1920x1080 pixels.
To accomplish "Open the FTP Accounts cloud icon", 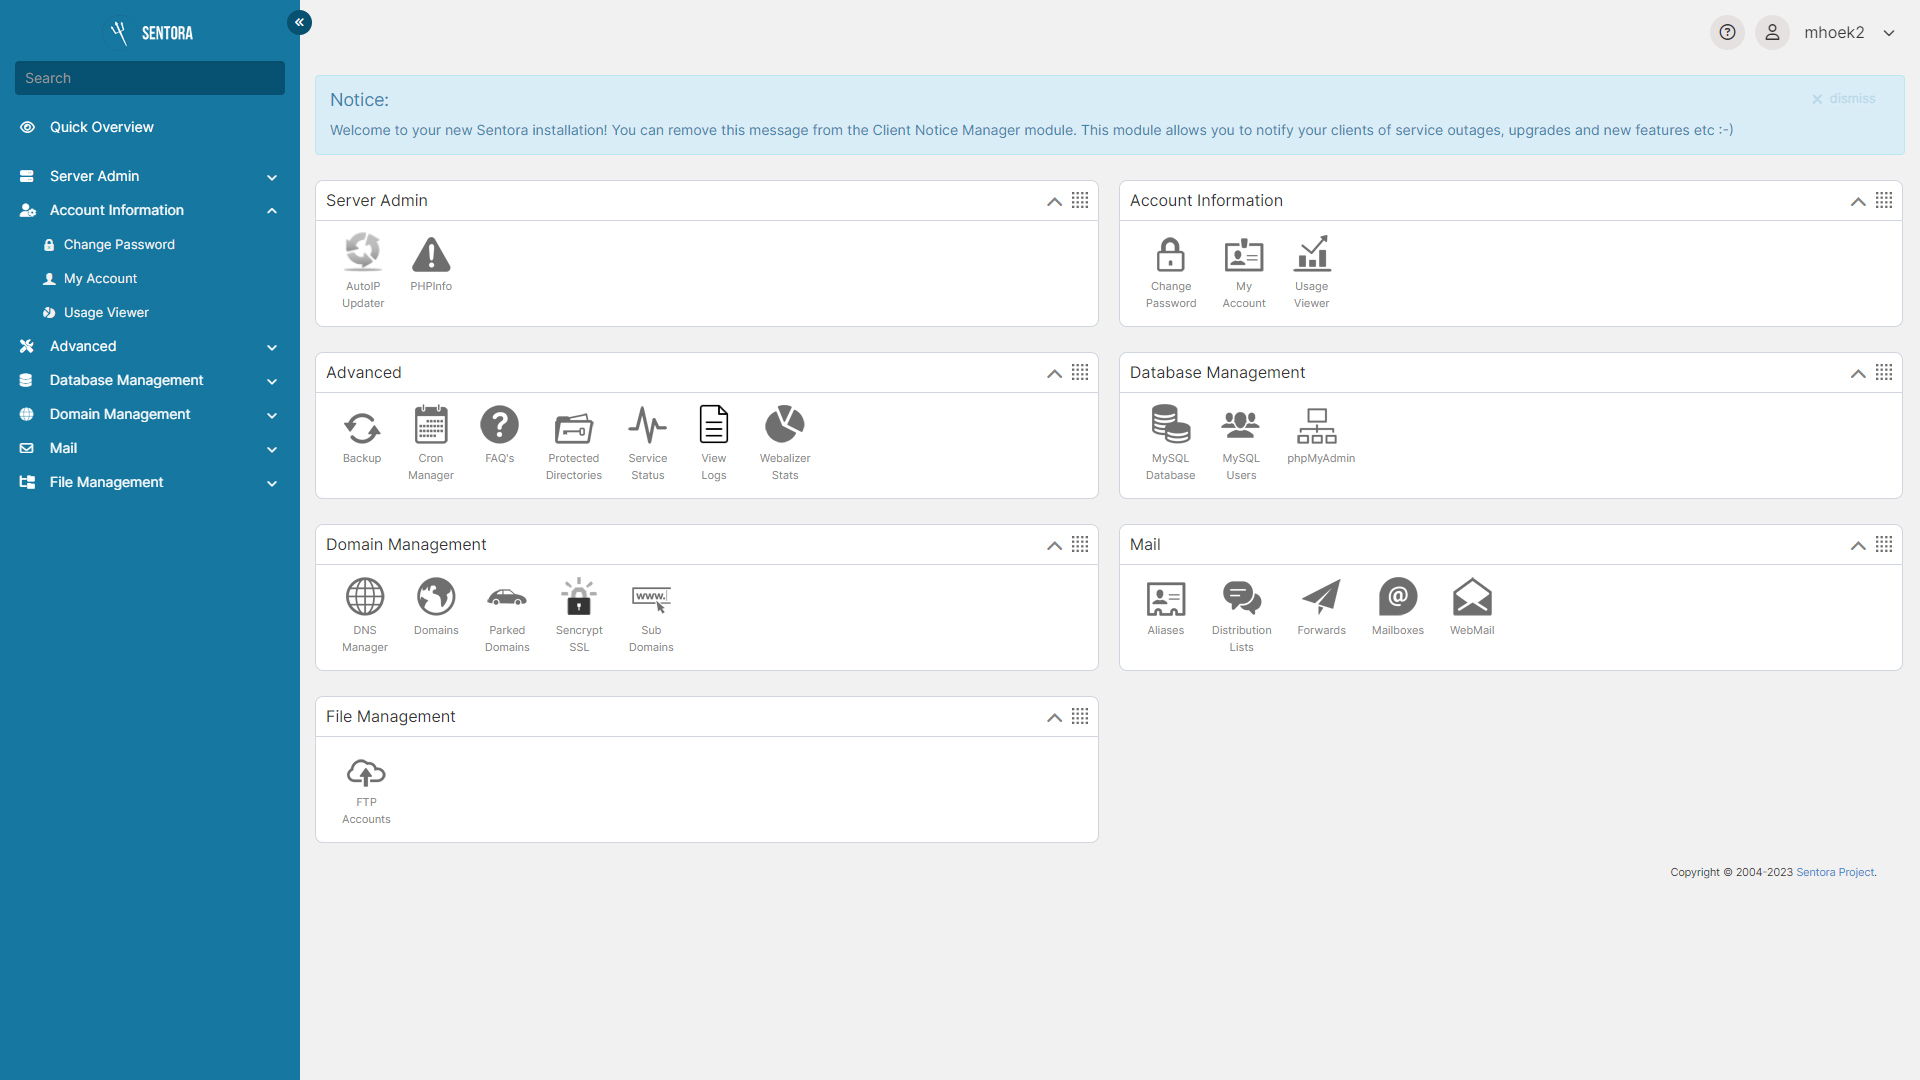I will click(x=366, y=773).
